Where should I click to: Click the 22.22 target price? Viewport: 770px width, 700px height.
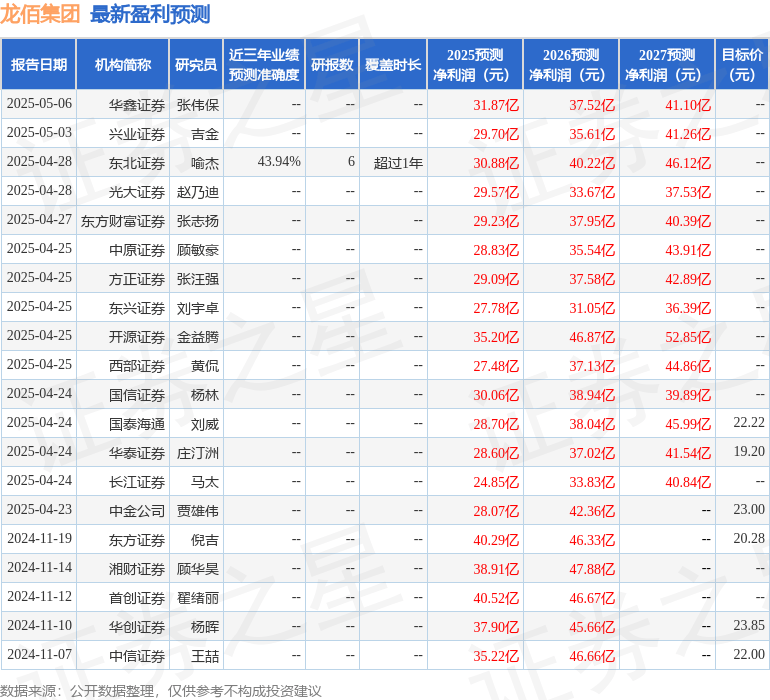[749, 422]
